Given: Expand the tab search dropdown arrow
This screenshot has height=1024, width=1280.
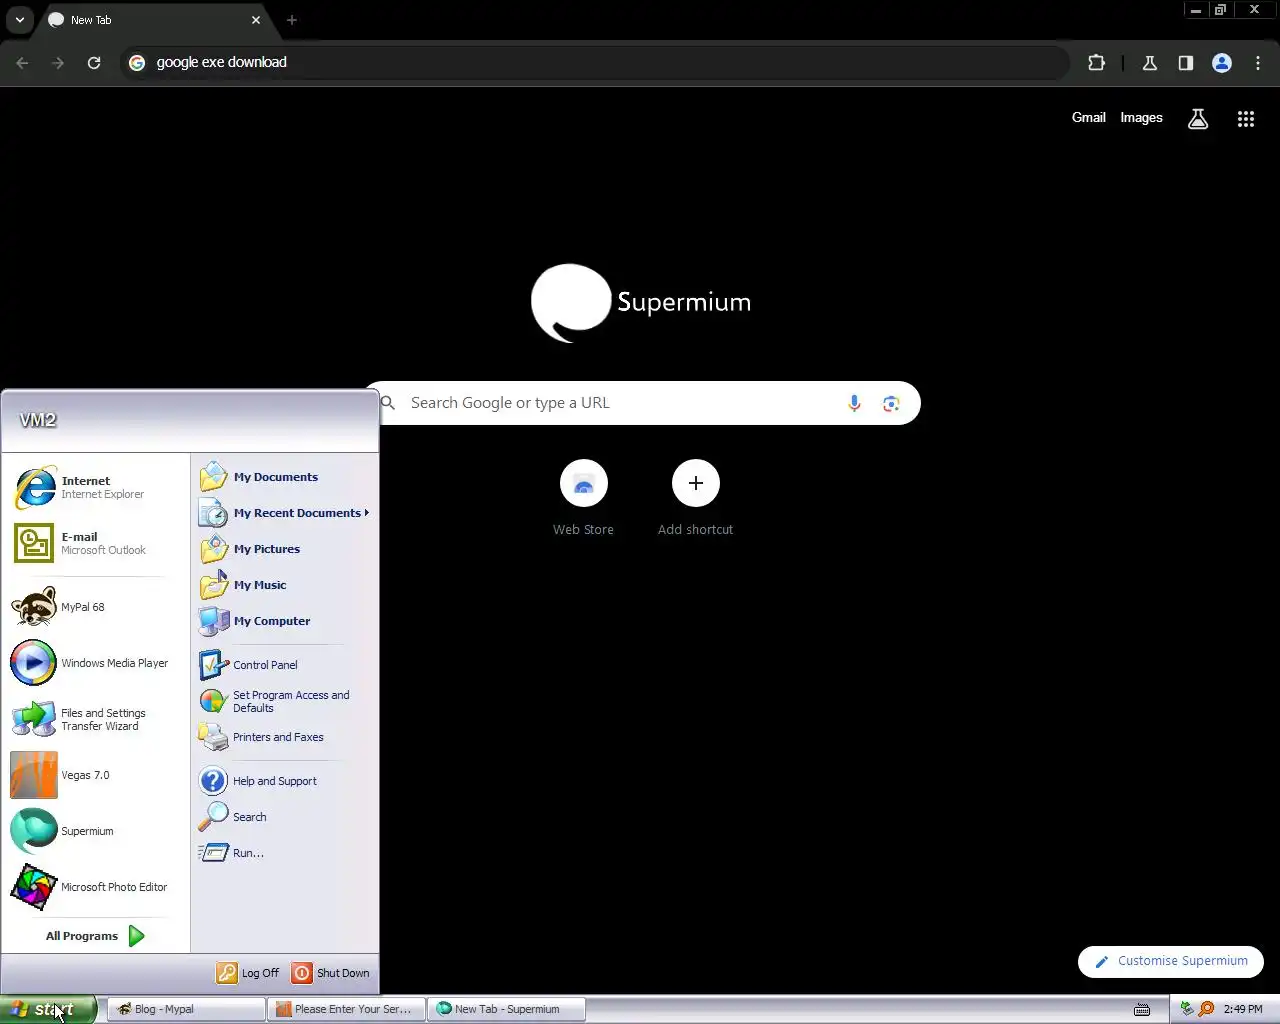Looking at the screenshot, I should coord(20,20).
